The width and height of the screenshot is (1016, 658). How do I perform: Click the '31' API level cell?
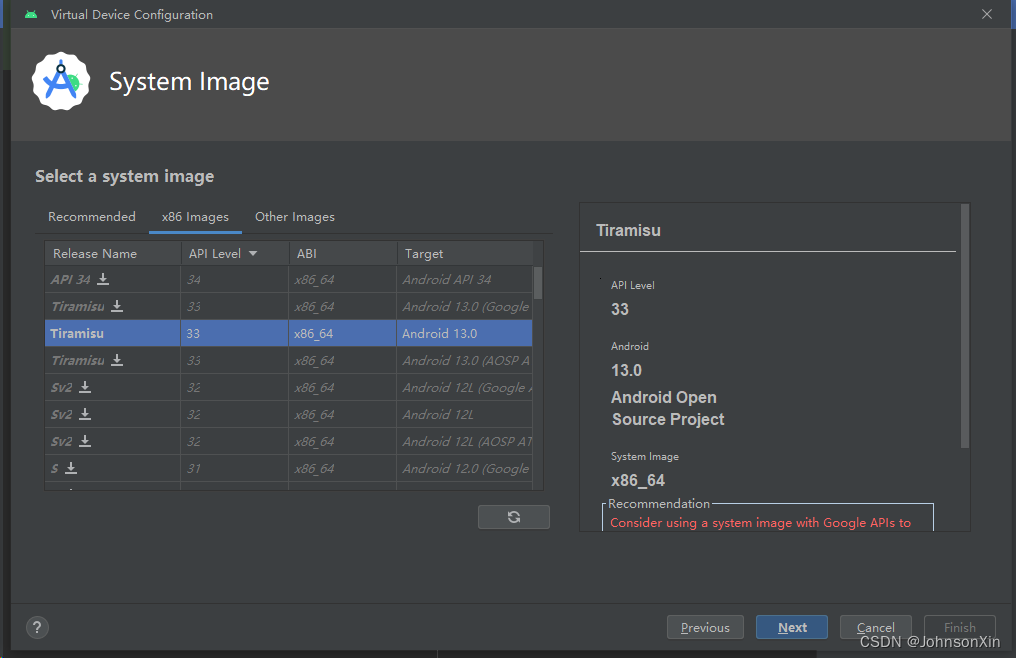(235, 468)
